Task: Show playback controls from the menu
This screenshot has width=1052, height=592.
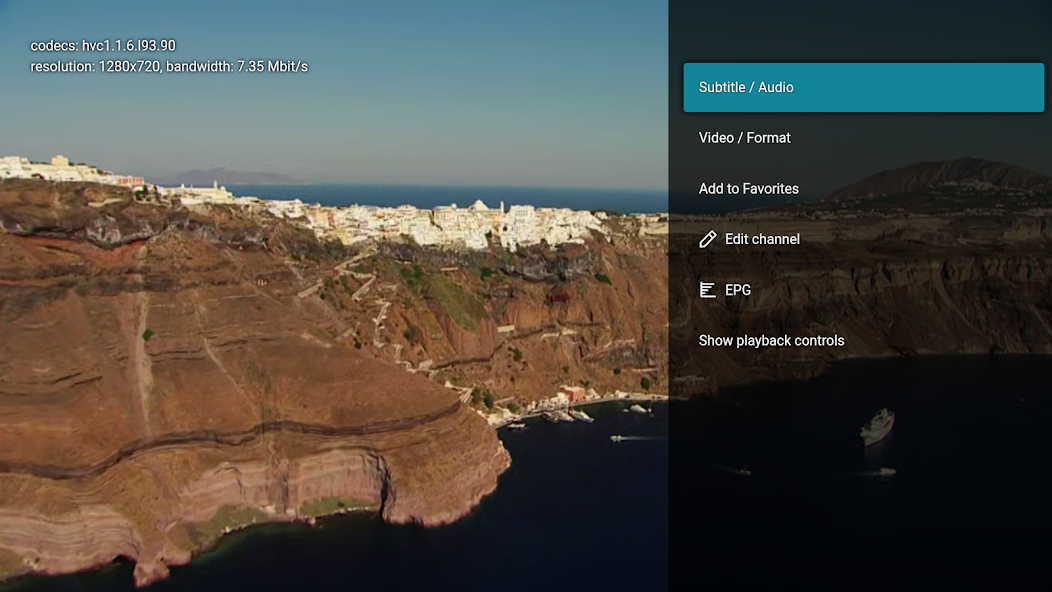Action: pos(771,341)
